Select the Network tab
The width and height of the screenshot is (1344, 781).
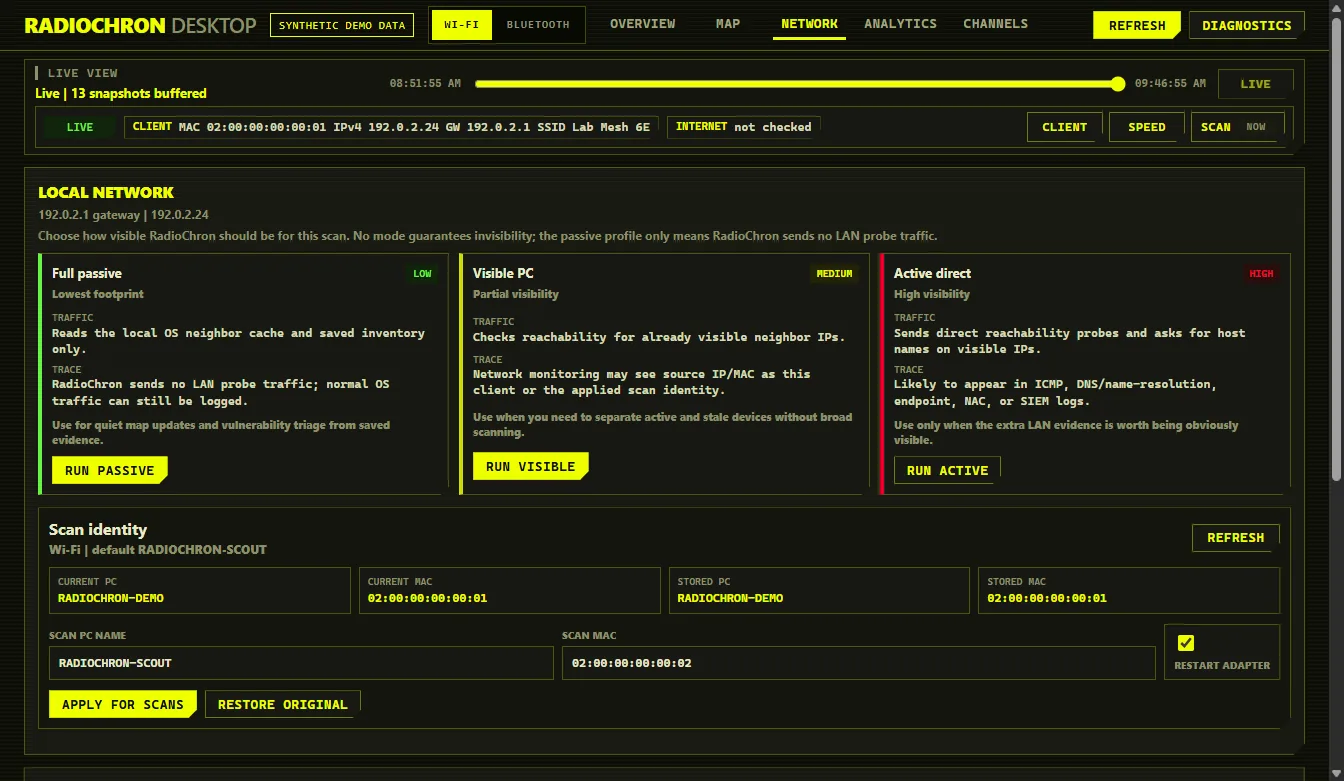[x=809, y=24]
